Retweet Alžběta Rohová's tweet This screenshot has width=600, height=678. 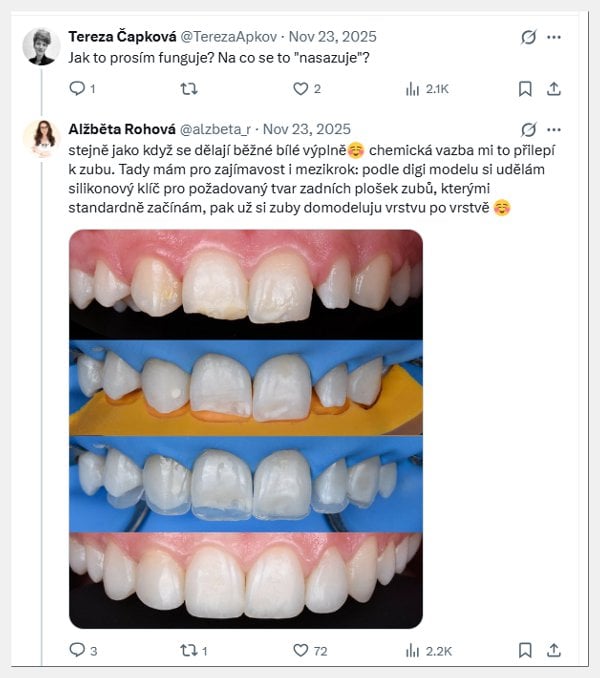(x=188, y=651)
